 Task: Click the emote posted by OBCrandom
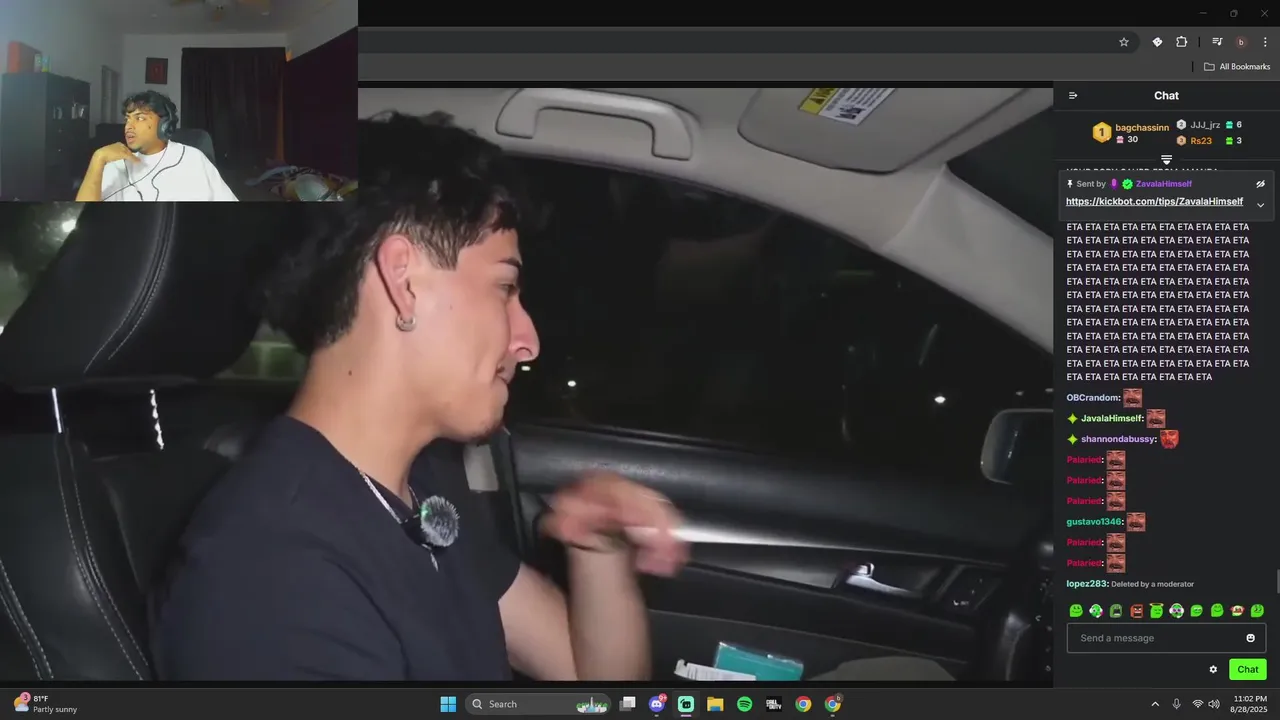point(1132,398)
